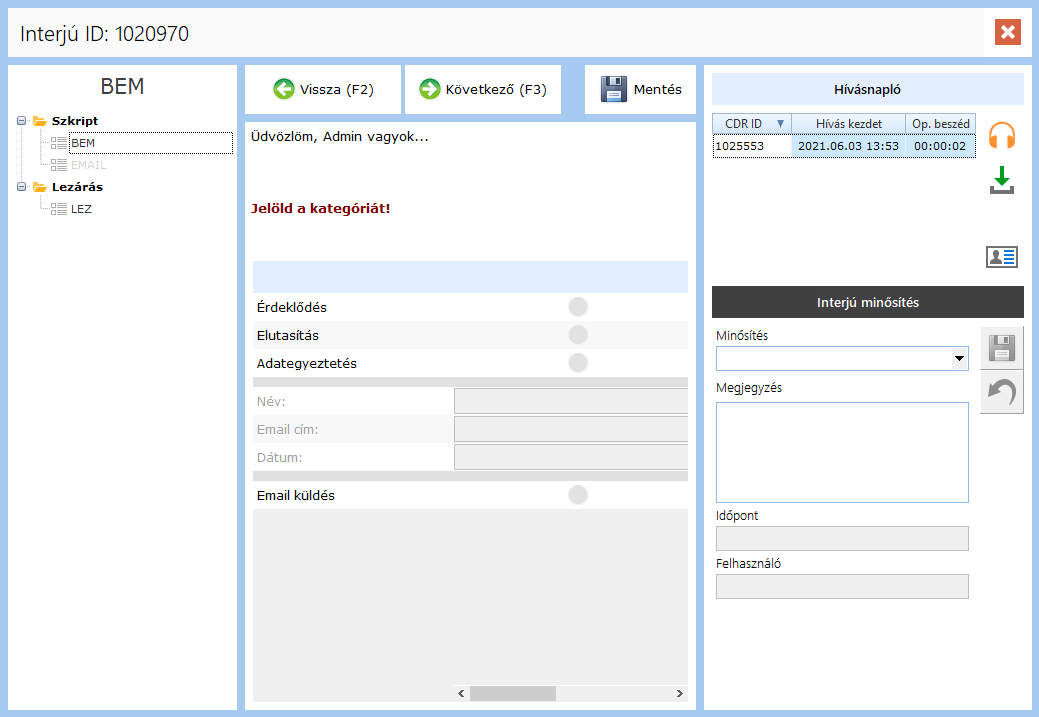Advance with Következő (F3) button
The width and height of the screenshot is (1039, 717).
(483, 90)
